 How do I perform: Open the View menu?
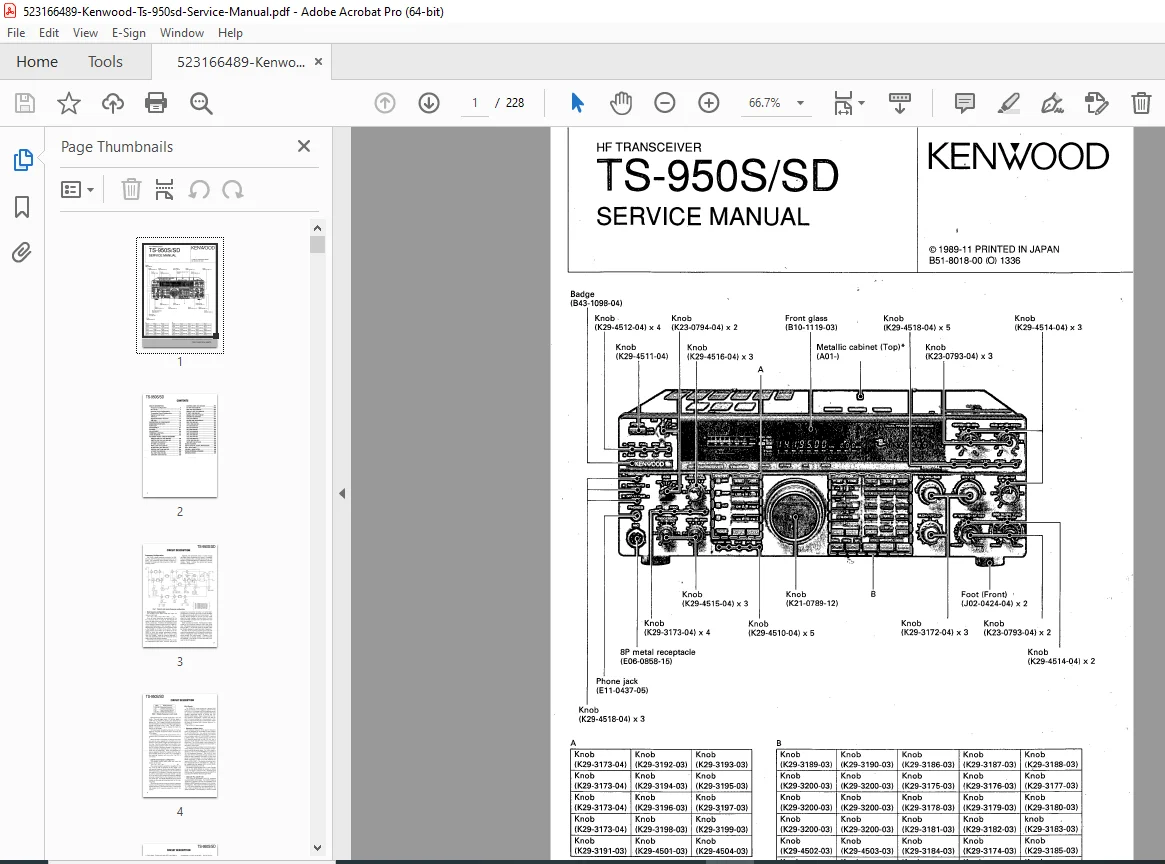[x=85, y=33]
